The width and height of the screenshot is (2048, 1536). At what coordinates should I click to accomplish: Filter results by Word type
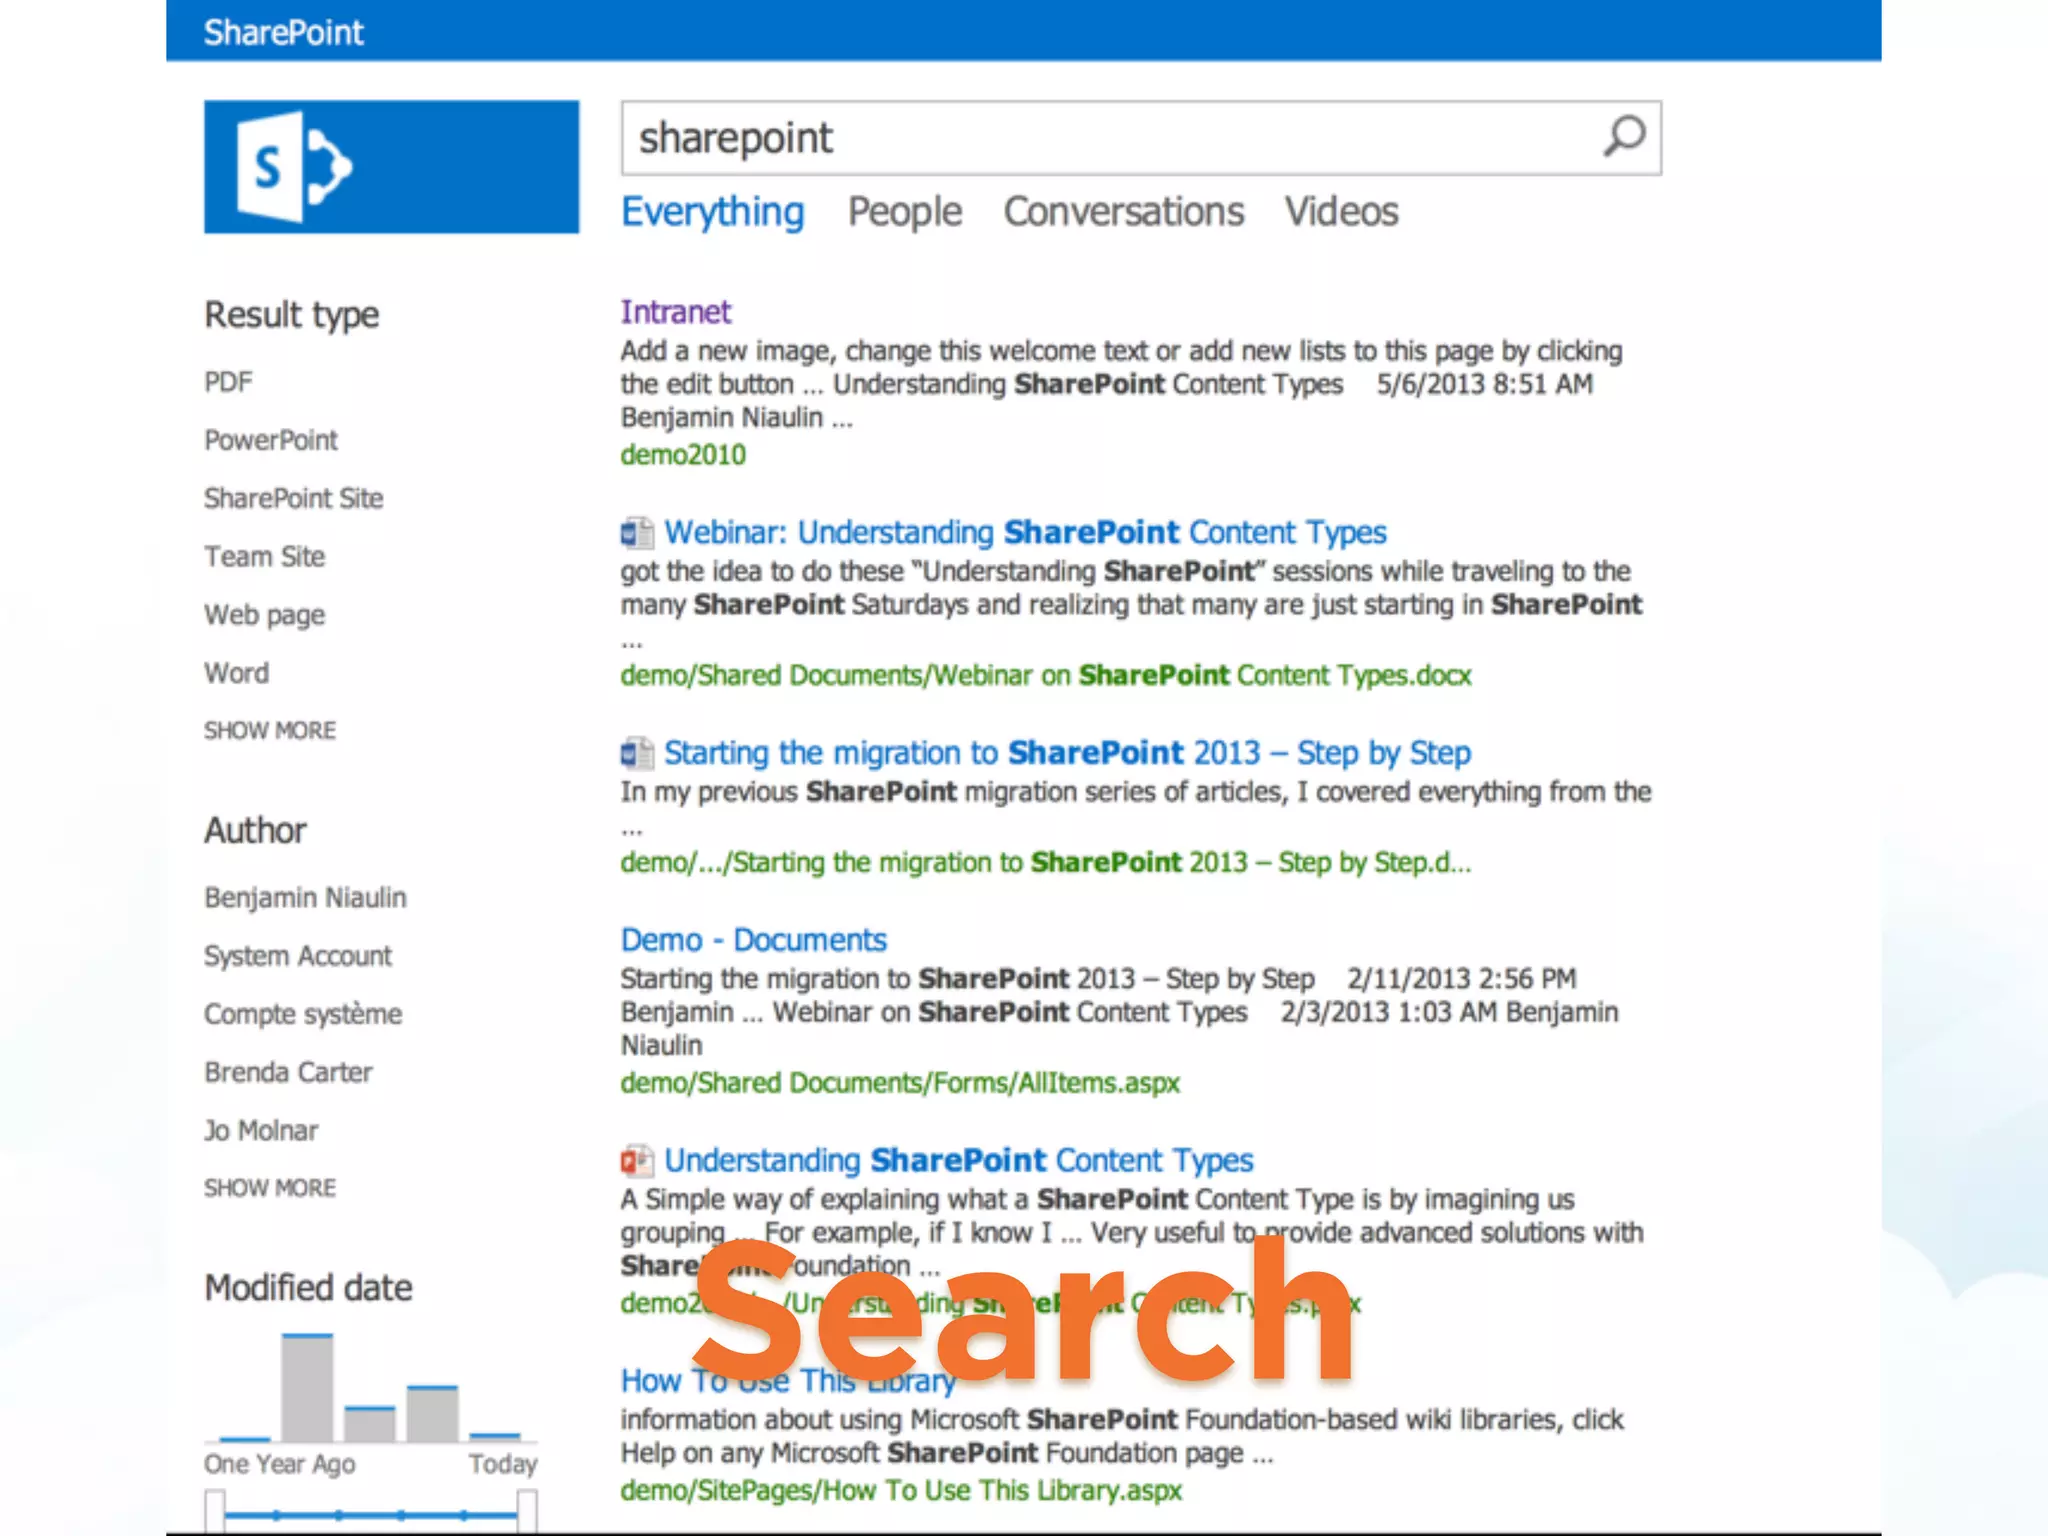(237, 673)
